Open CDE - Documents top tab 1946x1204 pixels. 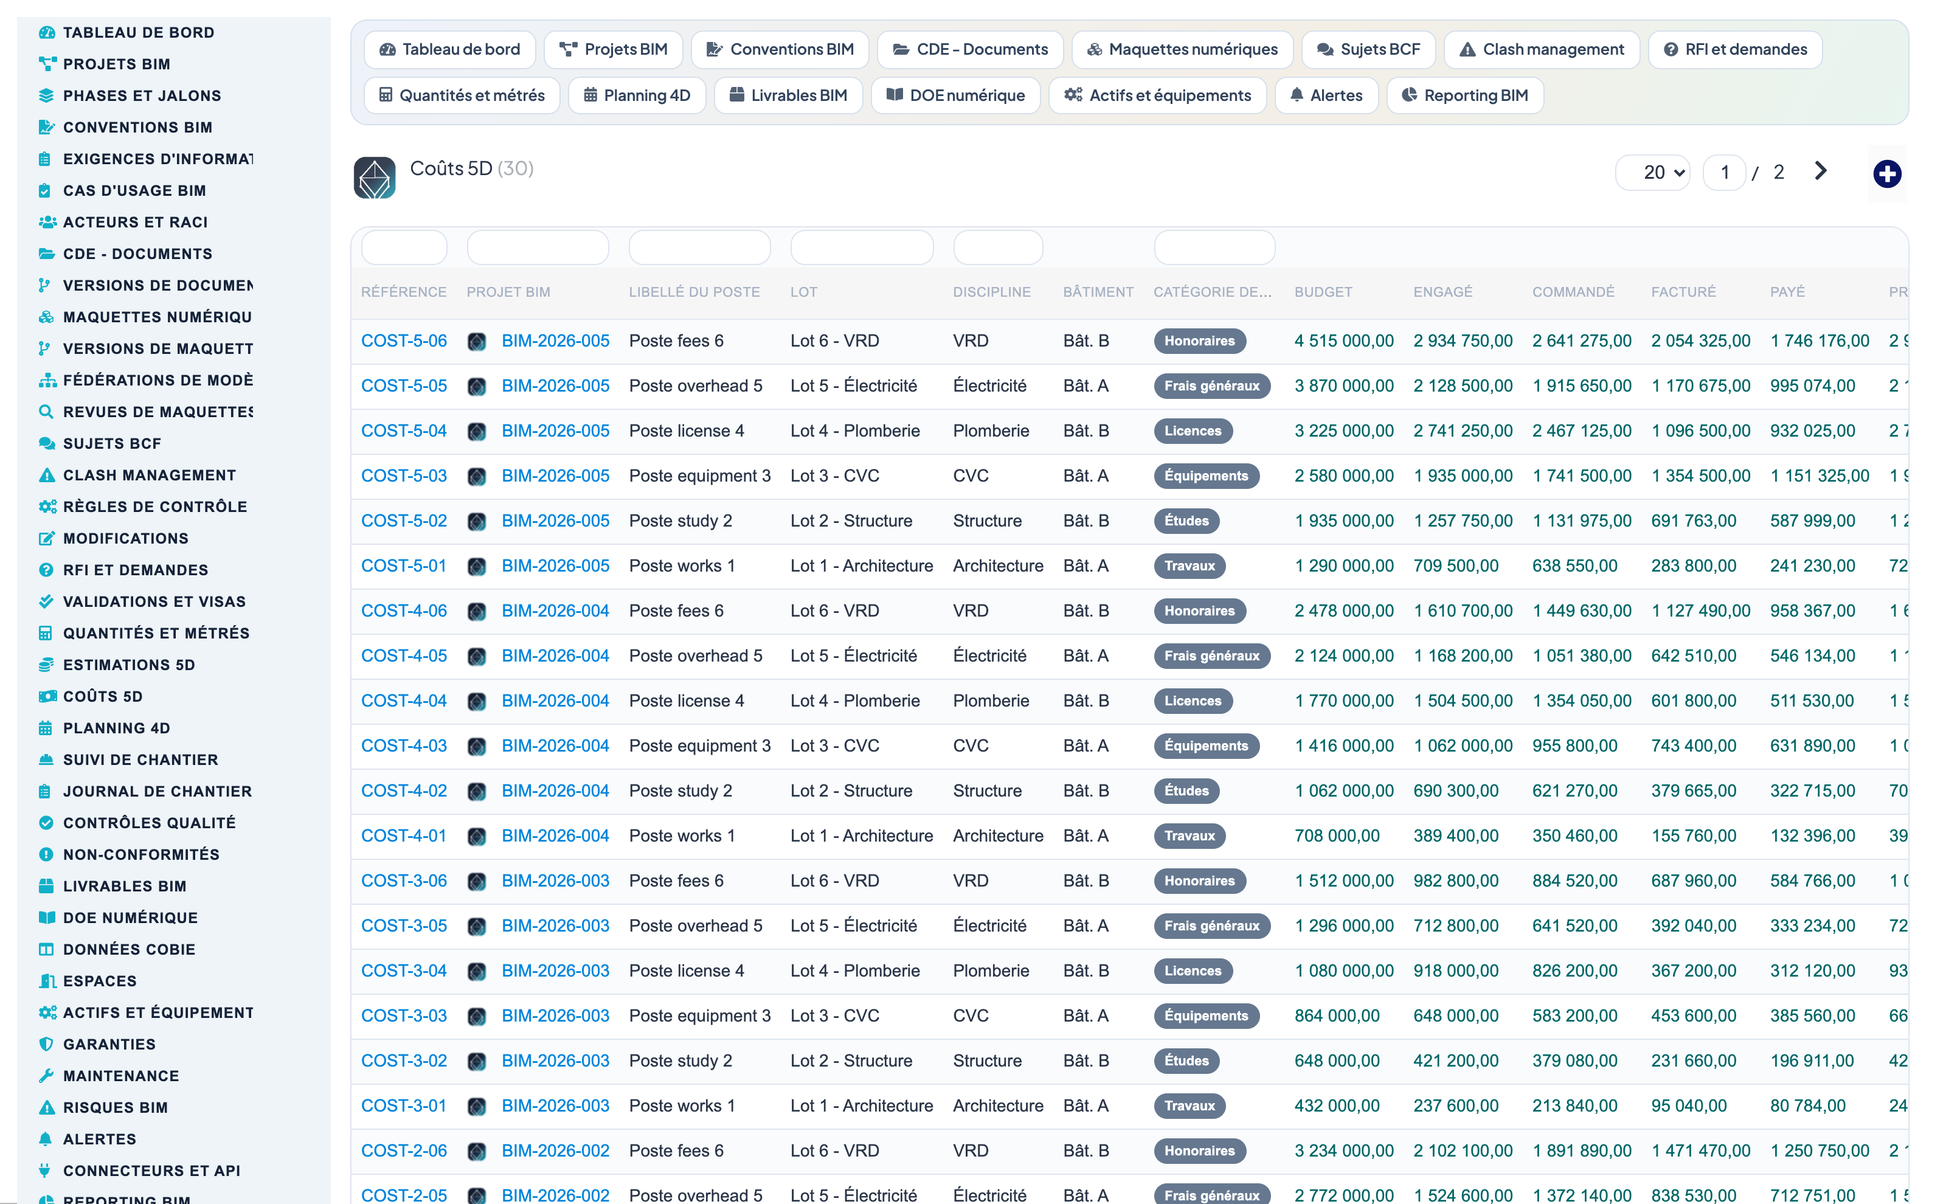[x=970, y=49]
